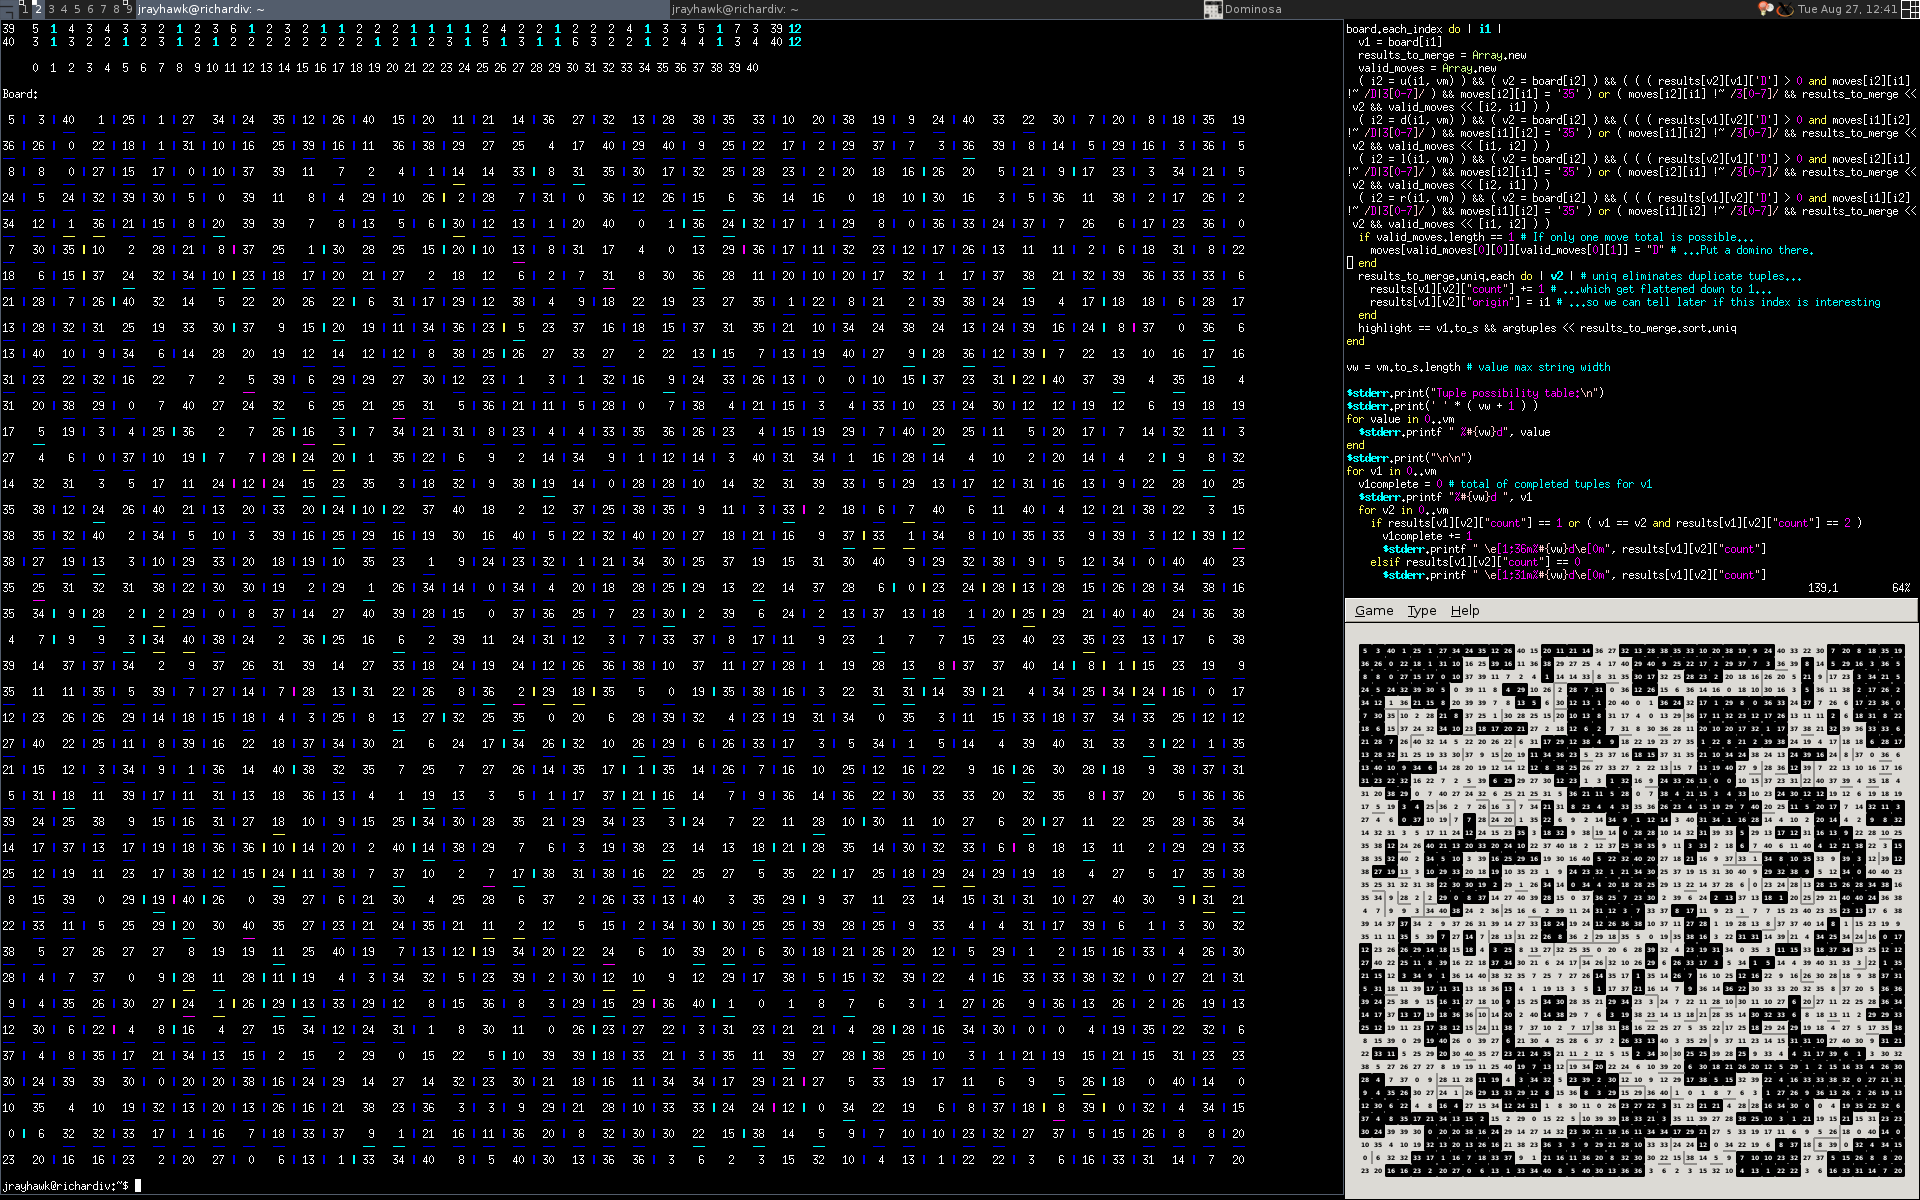Click 'results_to_merge = Array.new' line

(1442, 55)
